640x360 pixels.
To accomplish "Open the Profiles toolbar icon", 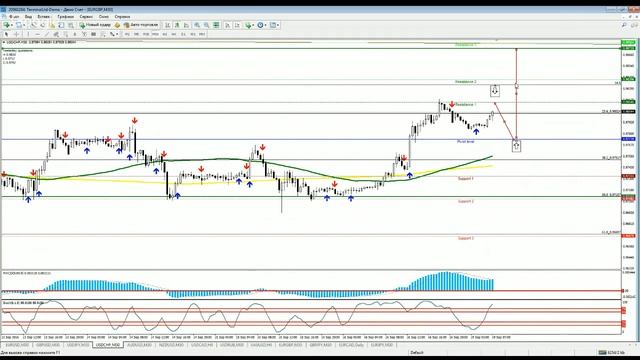I will pos(18,25).
